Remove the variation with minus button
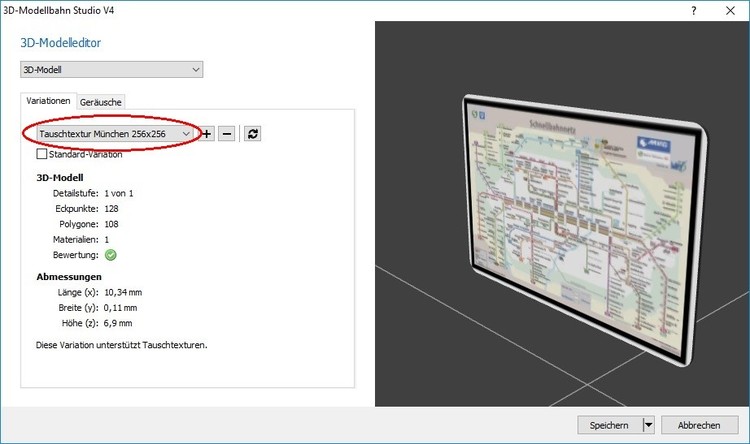750x444 pixels. point(227,134)
